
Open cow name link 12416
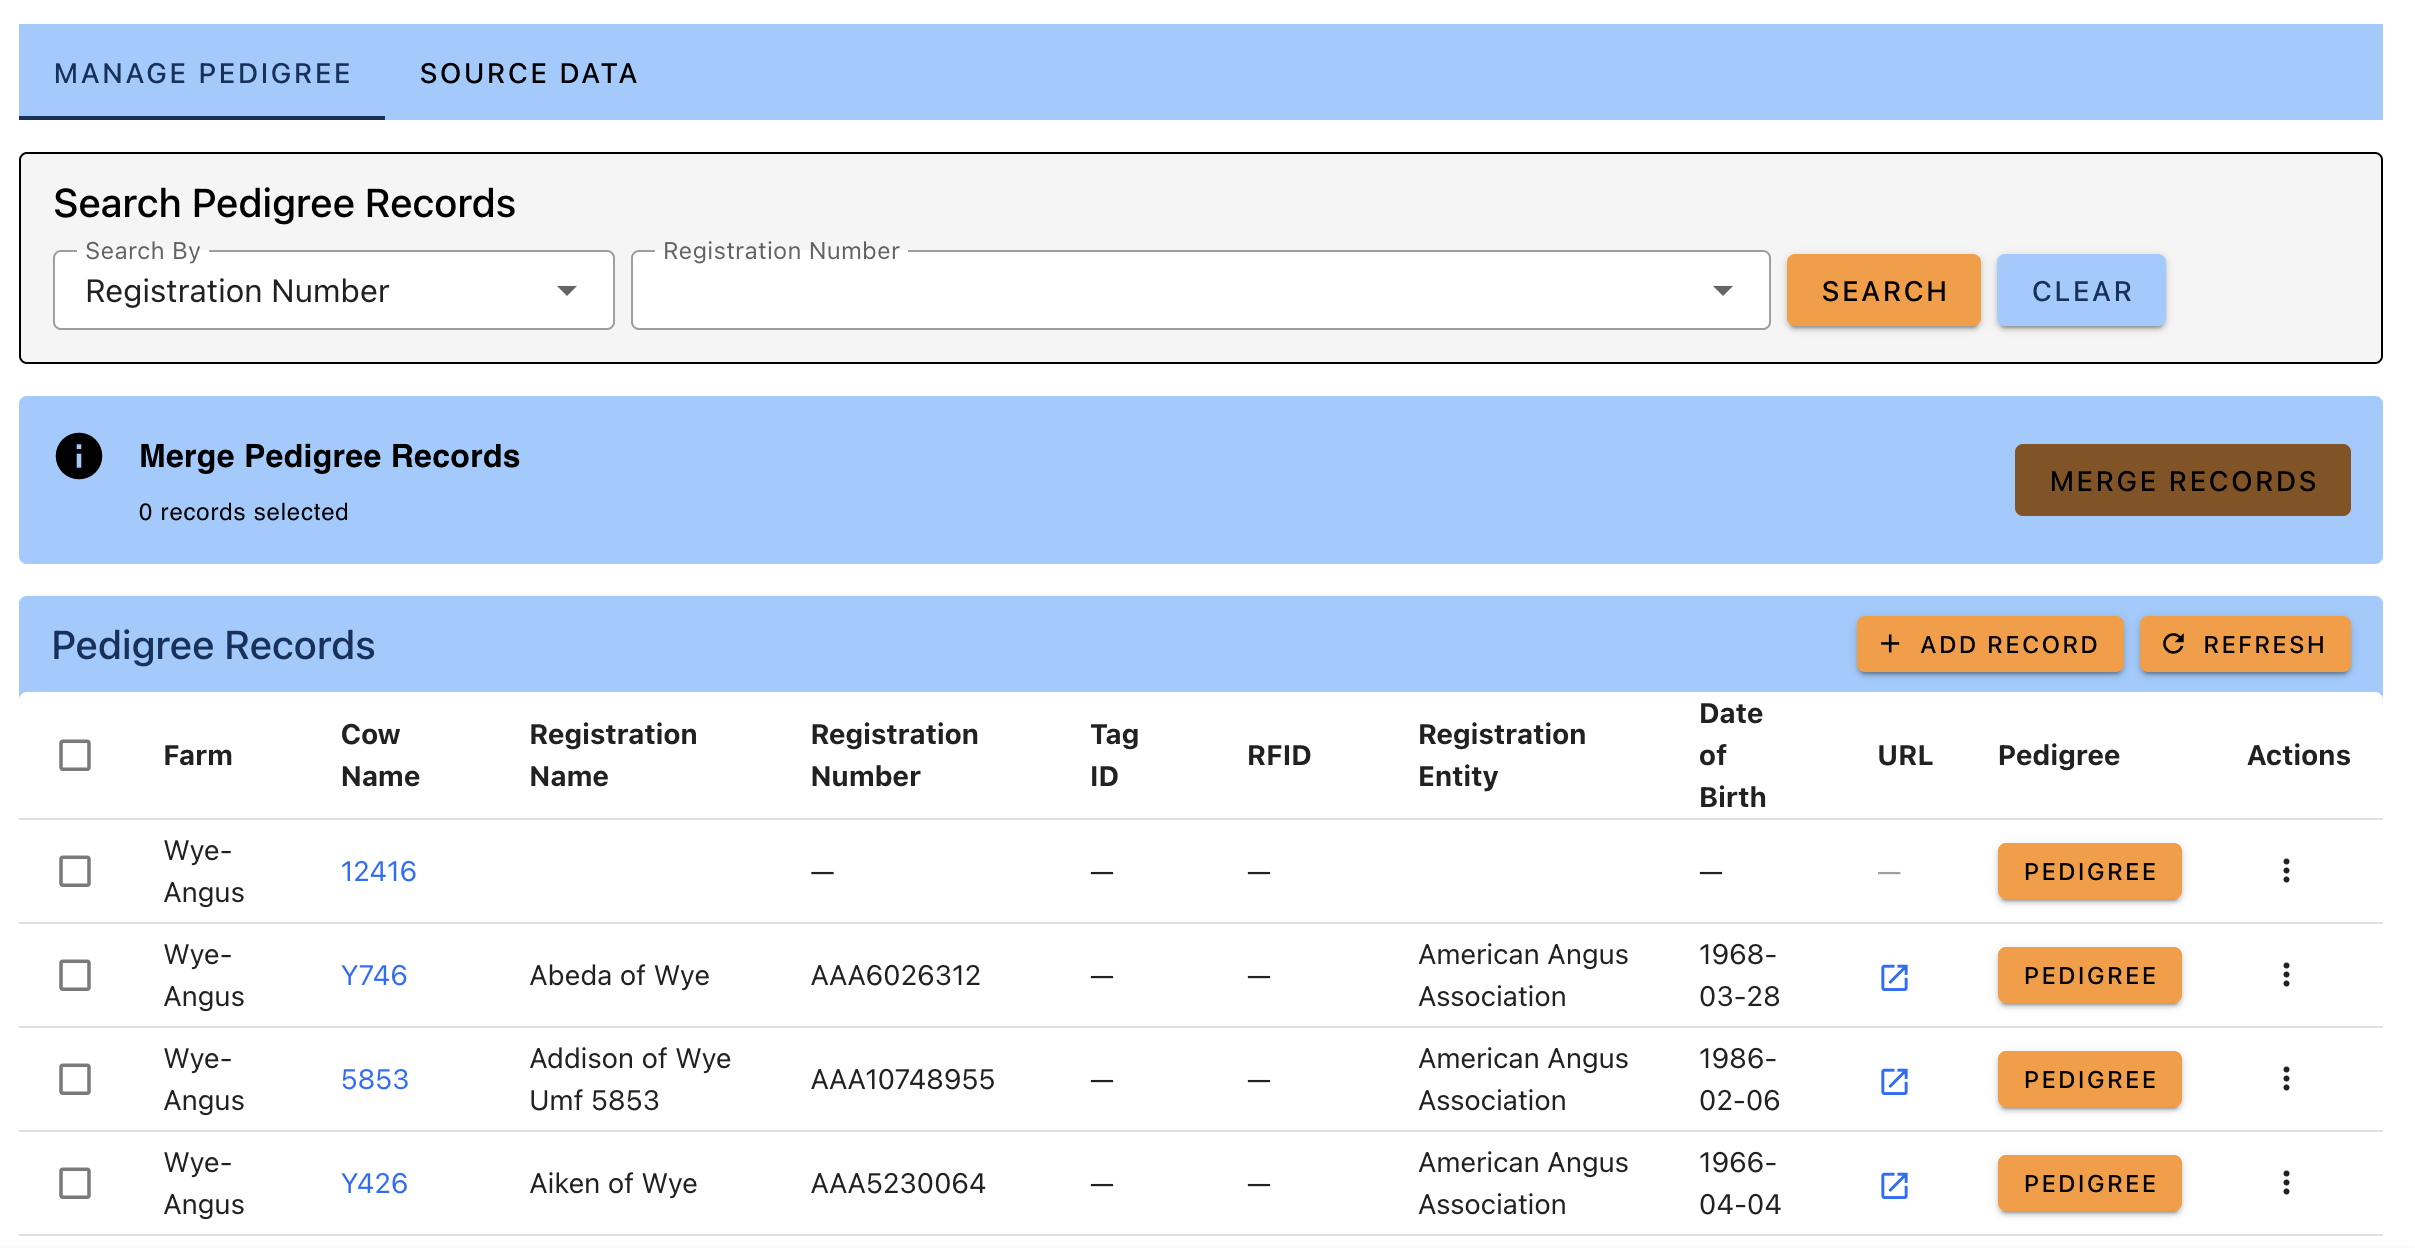(378, 872)
